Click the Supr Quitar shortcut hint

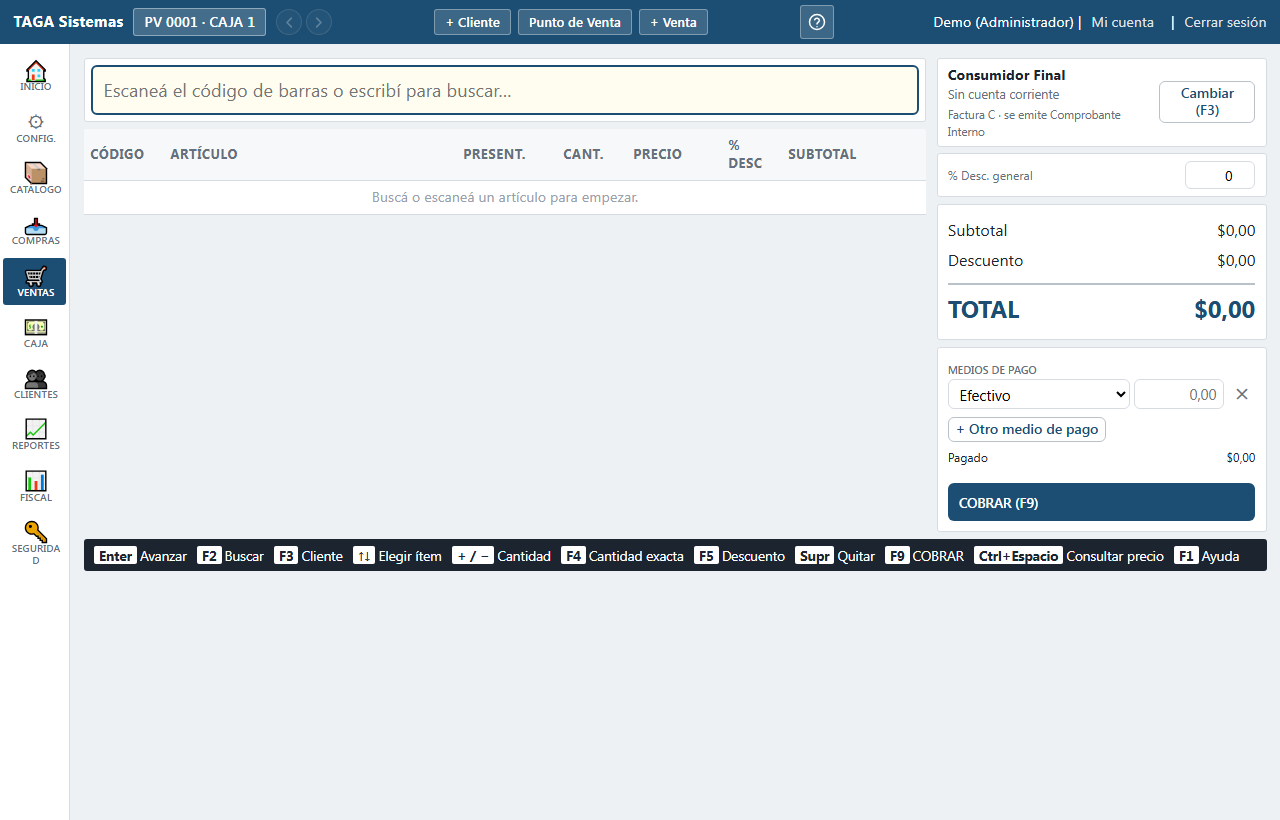click(835, 556)
